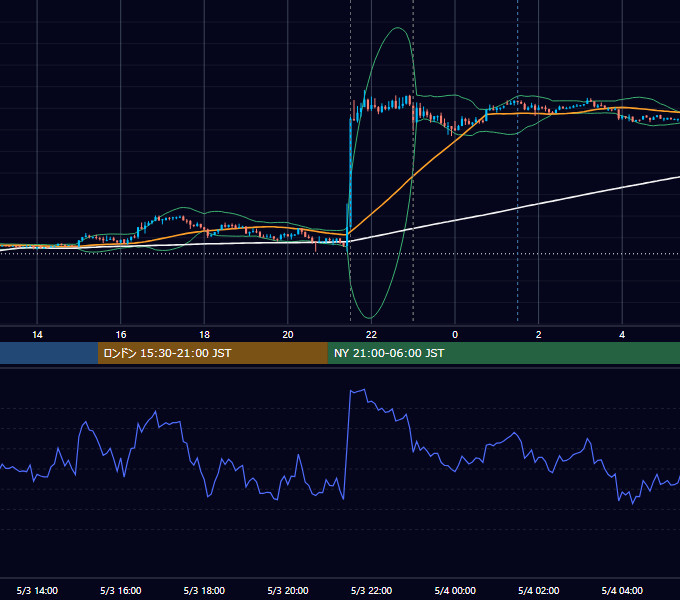
Task: Click the blue session bar left of ロンドン
Action: tap(49, 353)
